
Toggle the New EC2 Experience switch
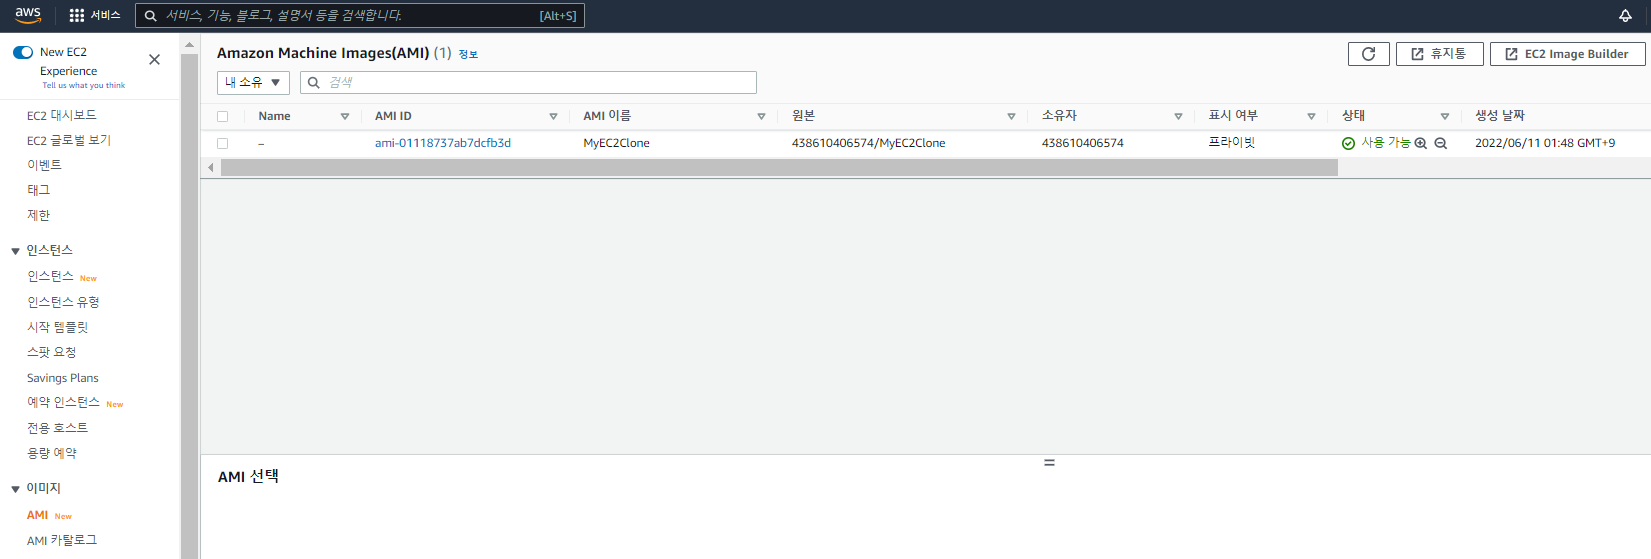pyautogui.click(x=23, y=52)
